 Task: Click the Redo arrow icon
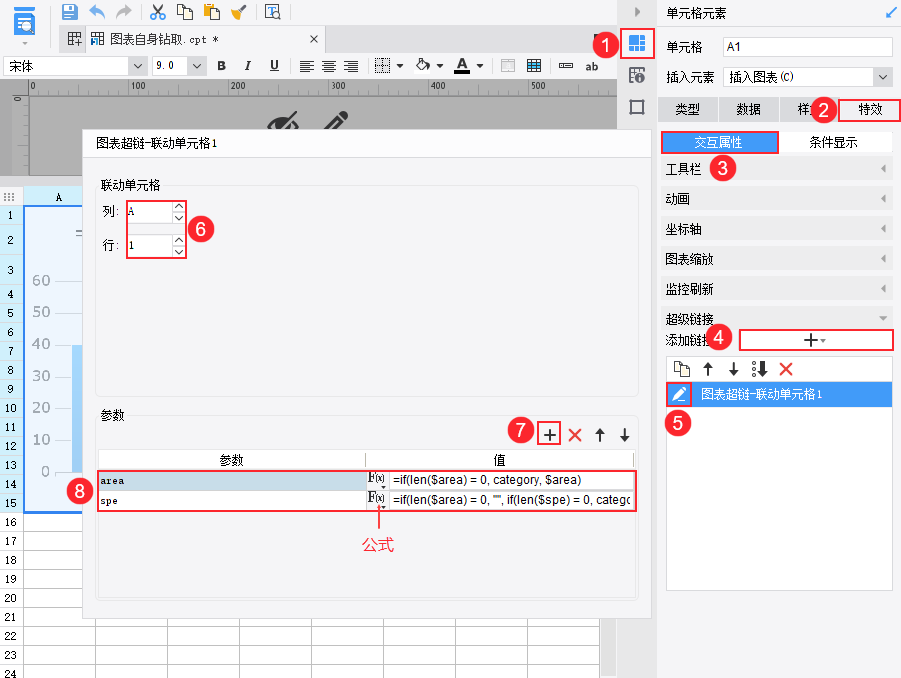124,11
